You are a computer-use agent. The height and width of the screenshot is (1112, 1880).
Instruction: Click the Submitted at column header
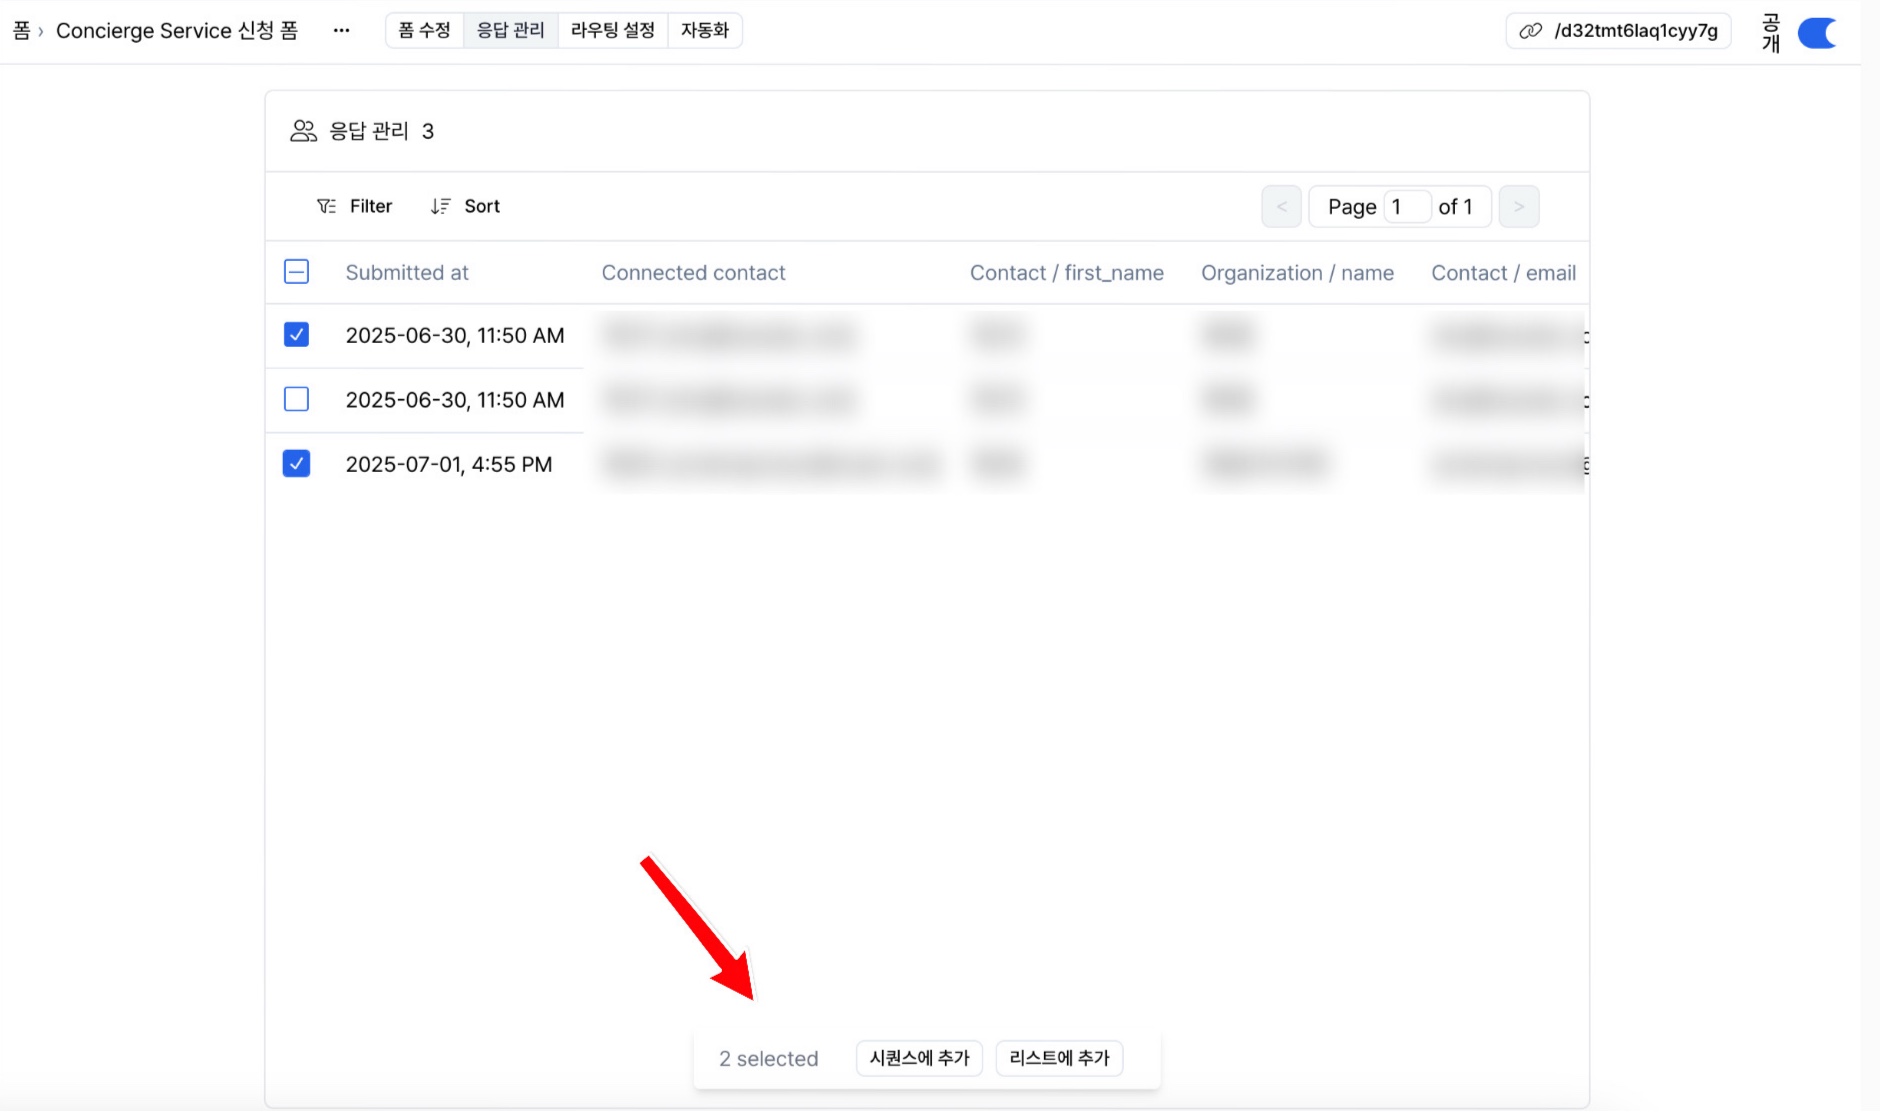point(407,273)
